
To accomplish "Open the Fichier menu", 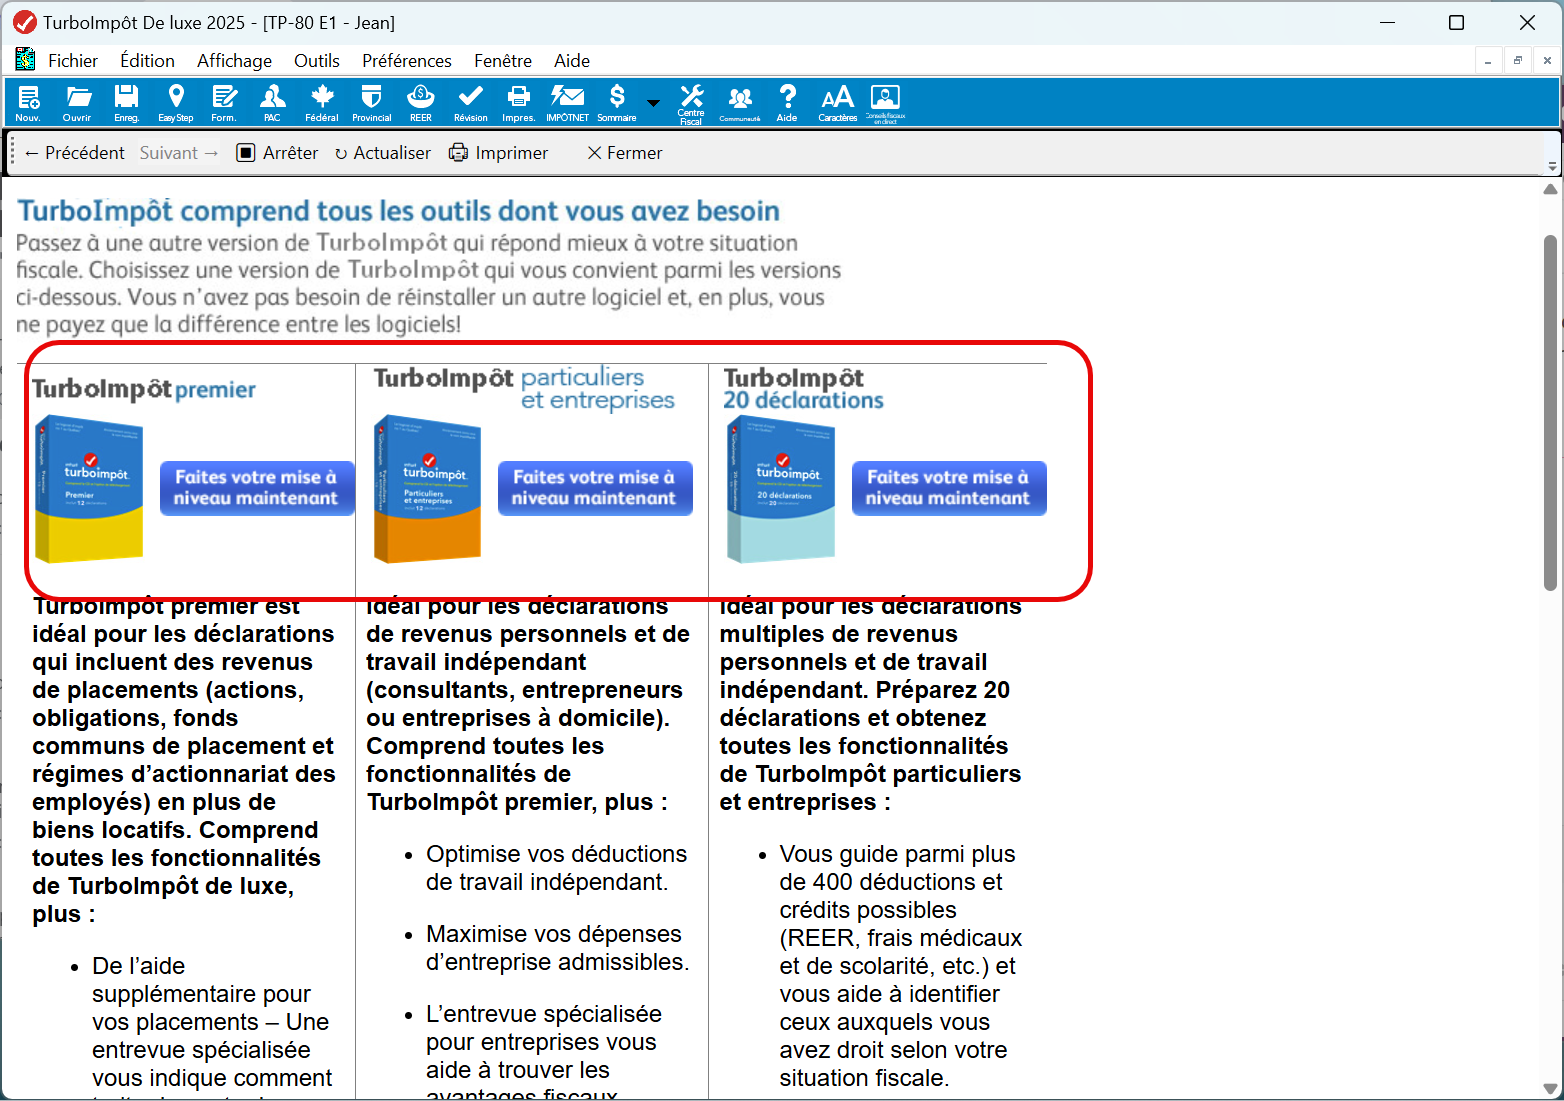I will pos(73,61).
